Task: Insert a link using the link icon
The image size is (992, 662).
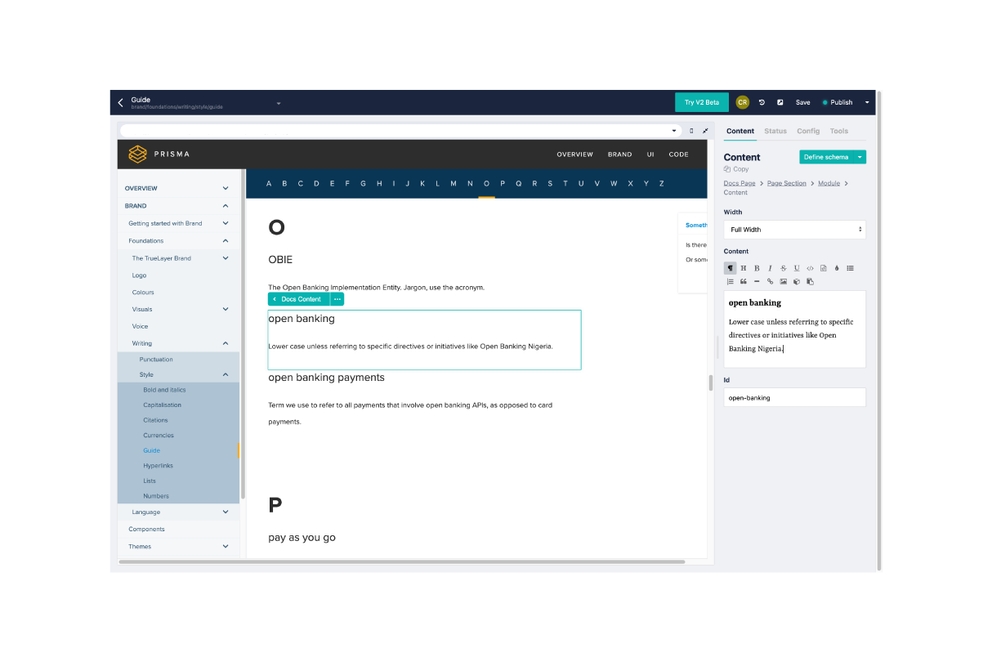Action: click(x=770, y=282)
